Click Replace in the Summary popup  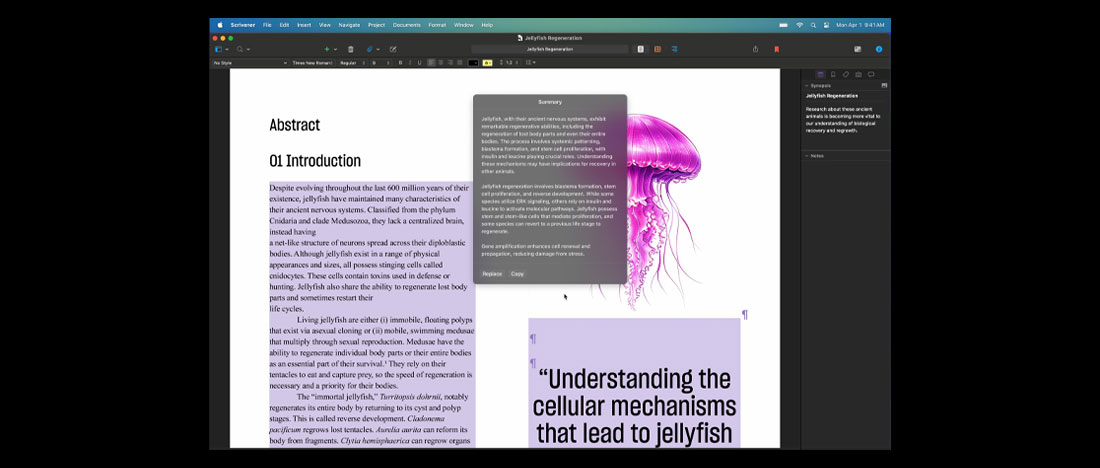pos(492,273)
